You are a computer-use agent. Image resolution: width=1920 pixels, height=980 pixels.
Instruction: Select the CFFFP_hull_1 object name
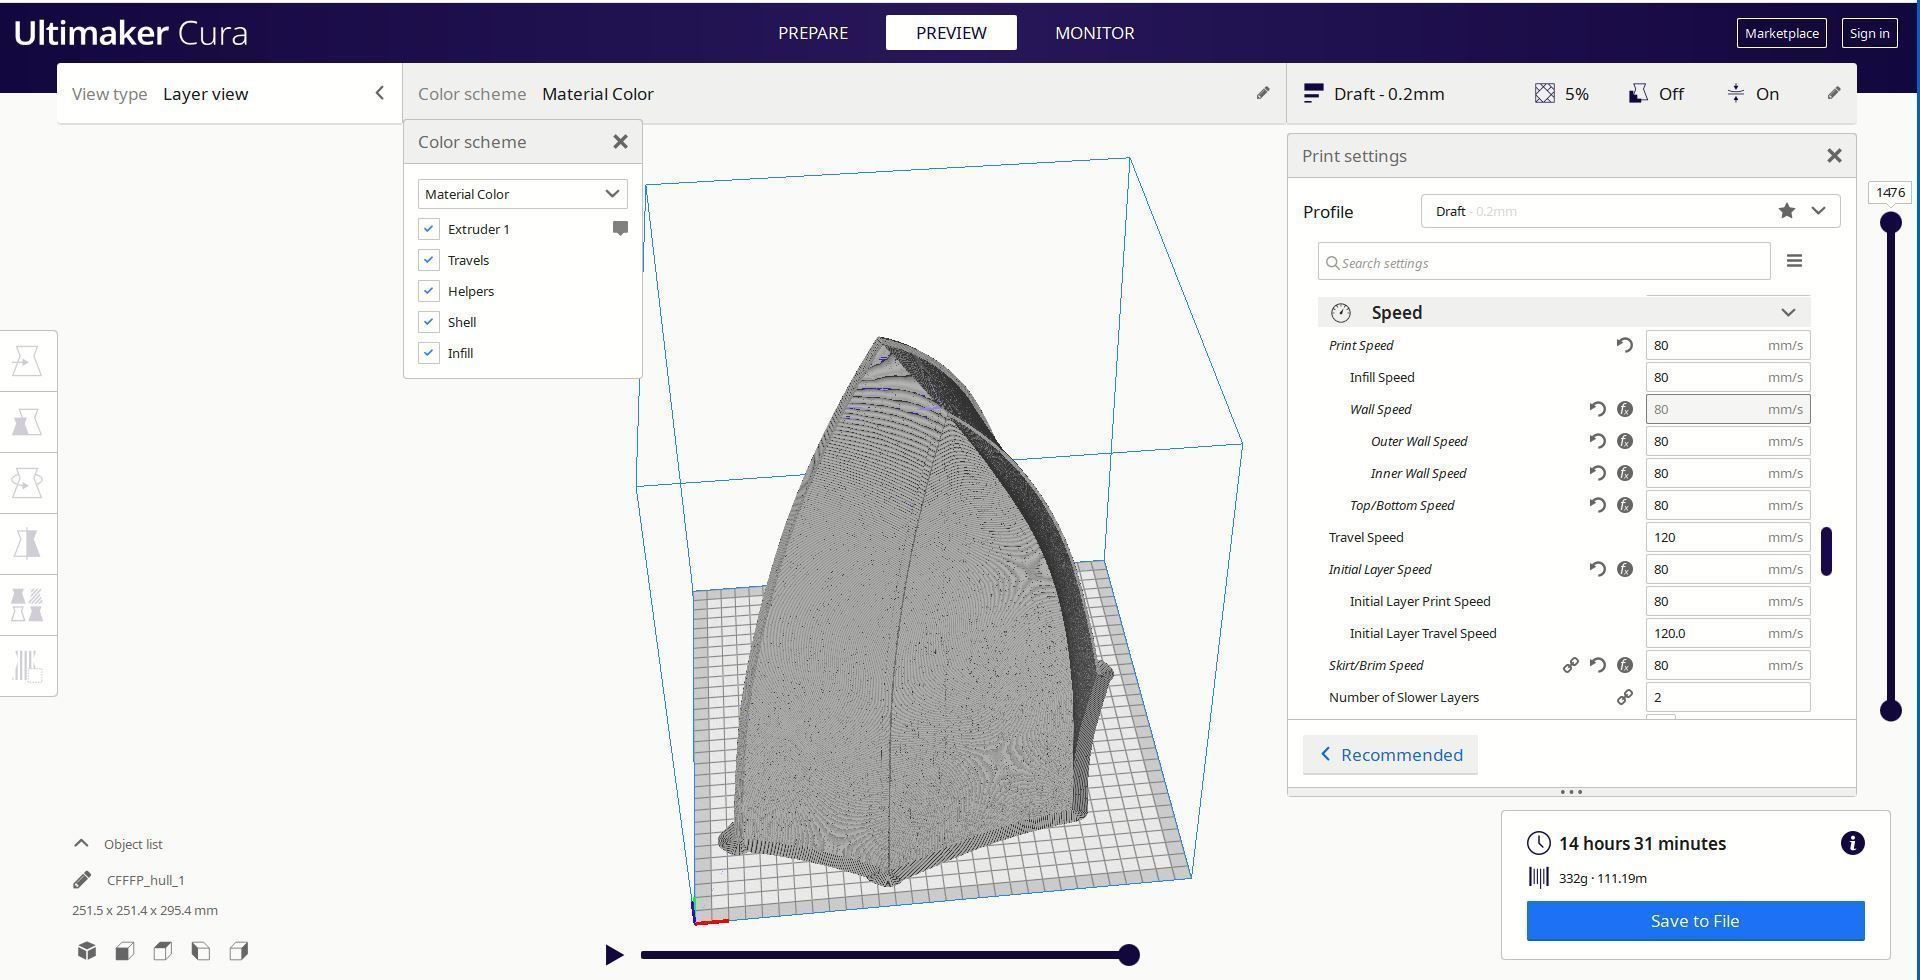pos(146,880)
